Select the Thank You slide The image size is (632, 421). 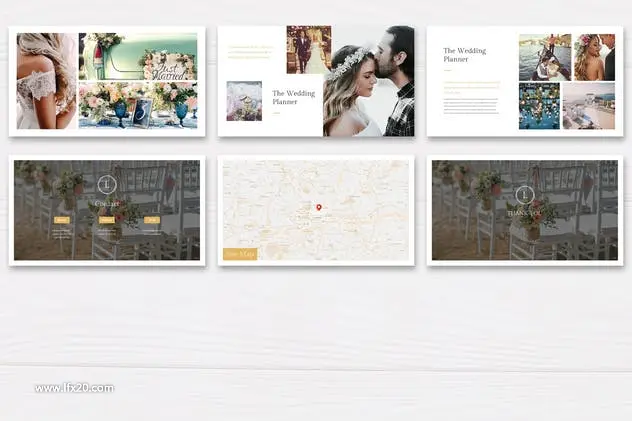525,210
